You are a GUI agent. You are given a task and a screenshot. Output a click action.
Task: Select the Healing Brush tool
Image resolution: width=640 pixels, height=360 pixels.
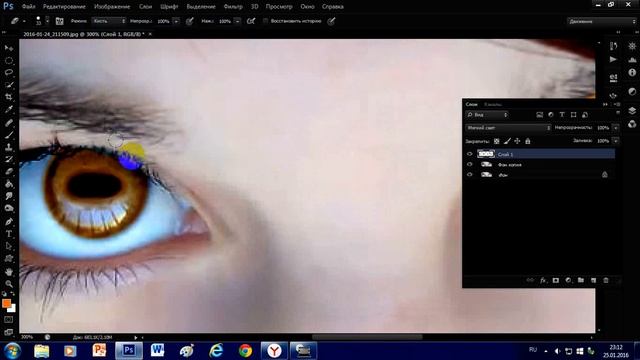[9, 122]
